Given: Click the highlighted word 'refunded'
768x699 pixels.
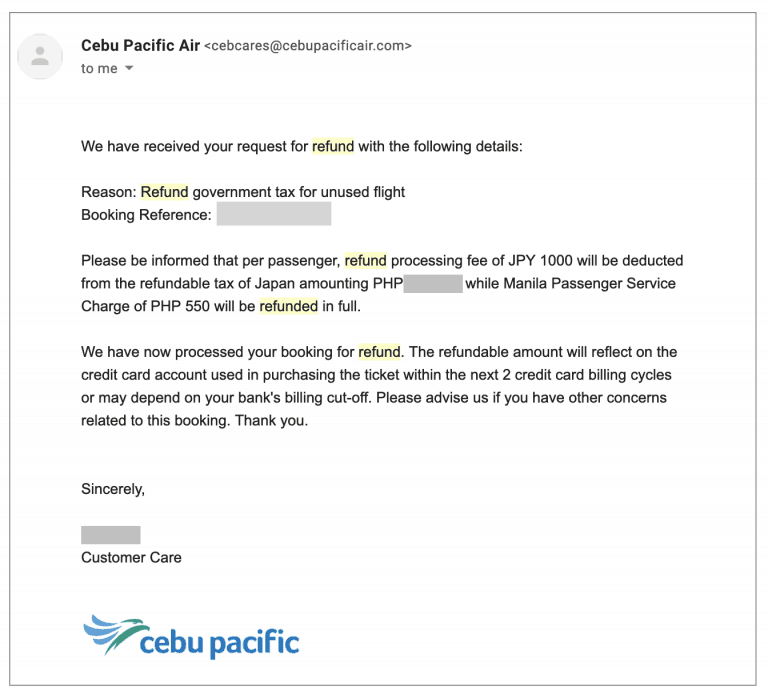Looking at the screenshot, I should tap(288, 307).
